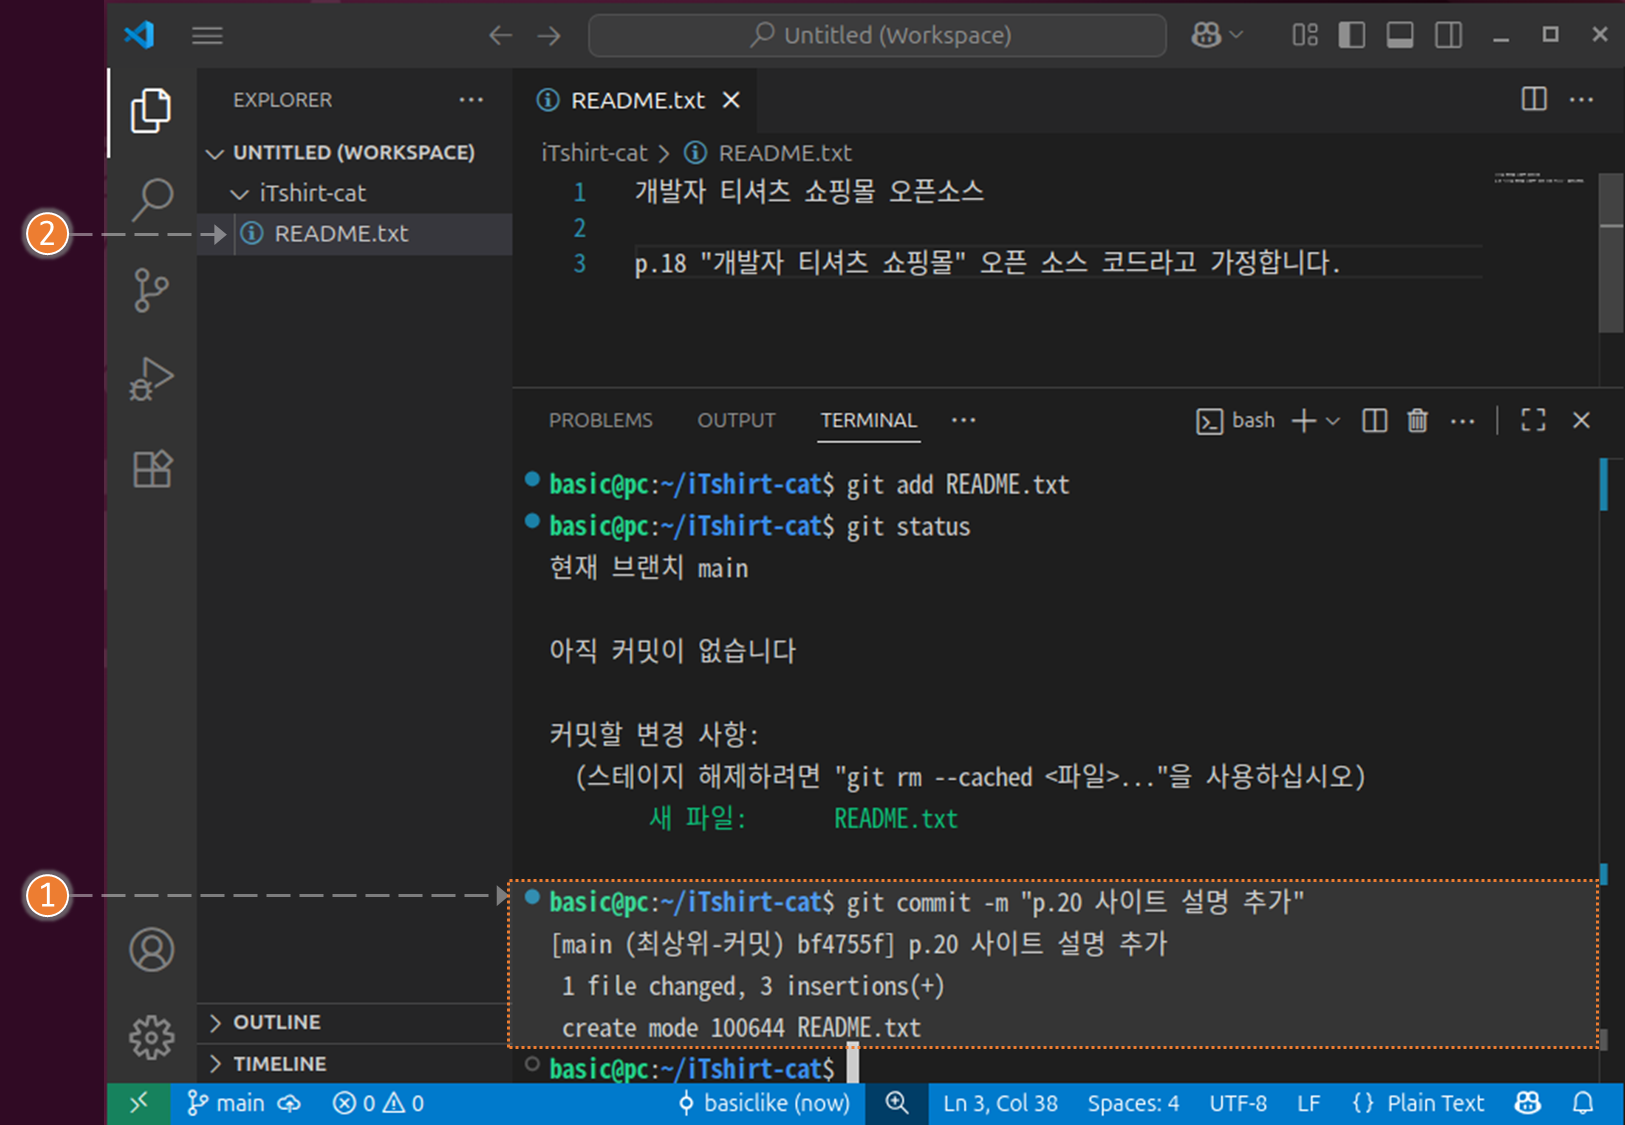The height and width of the screenshot is (1125, 1625).
Task: Open errors and warnings count
Action: [x=378, y=1103]
